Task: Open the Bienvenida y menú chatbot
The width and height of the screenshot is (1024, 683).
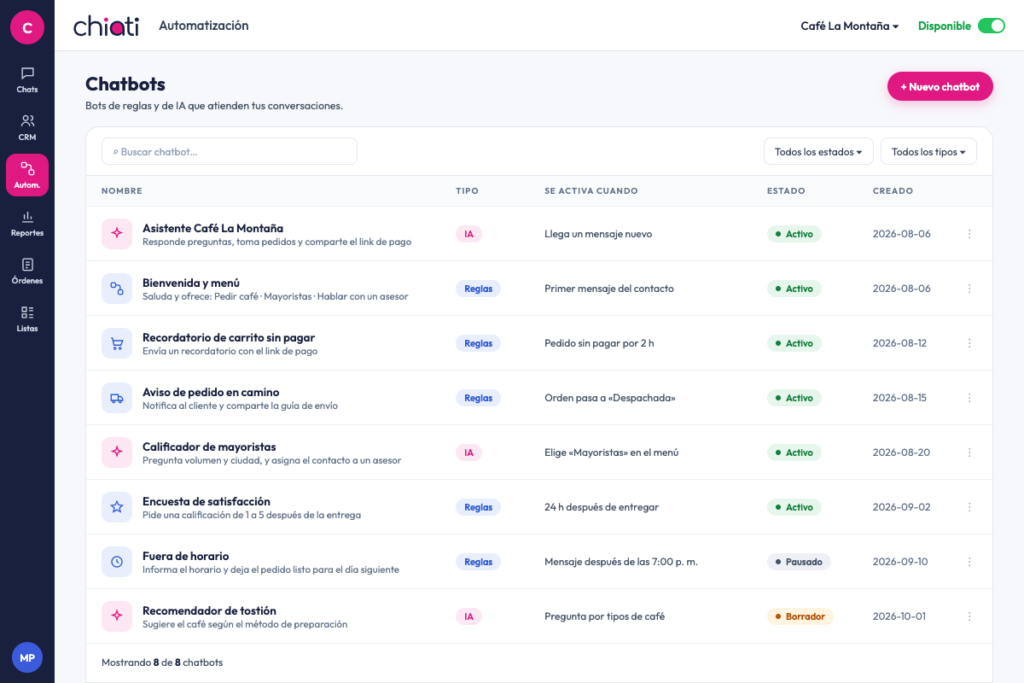Action: [x=191, y=283]
